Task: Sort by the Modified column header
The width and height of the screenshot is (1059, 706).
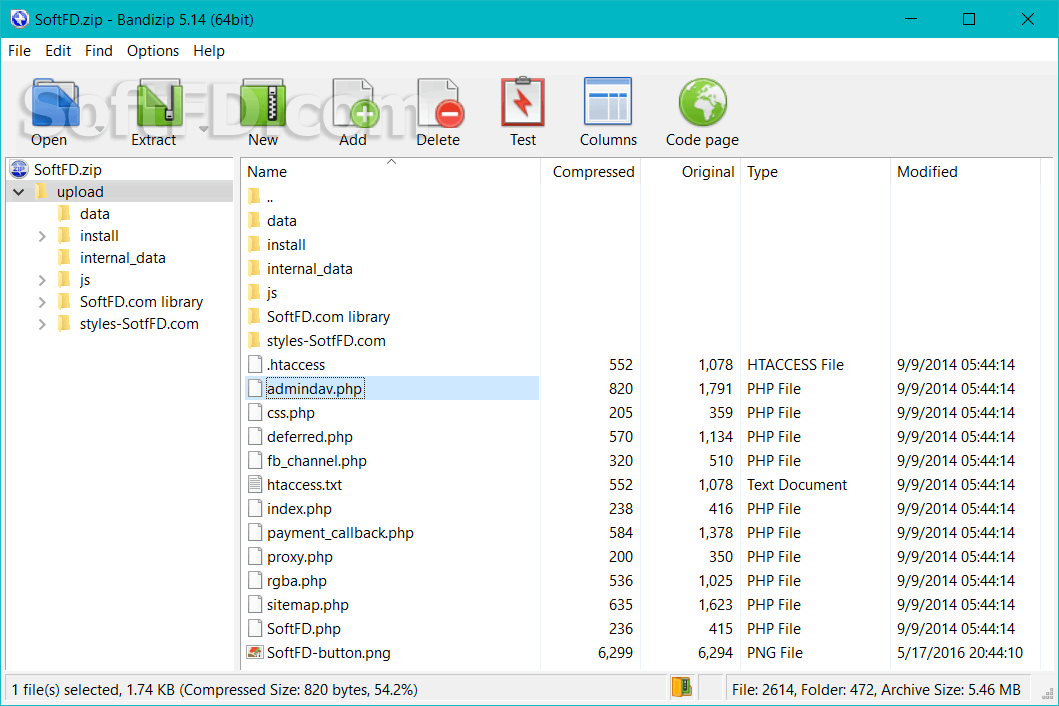Action: click(x=927, y=172)
